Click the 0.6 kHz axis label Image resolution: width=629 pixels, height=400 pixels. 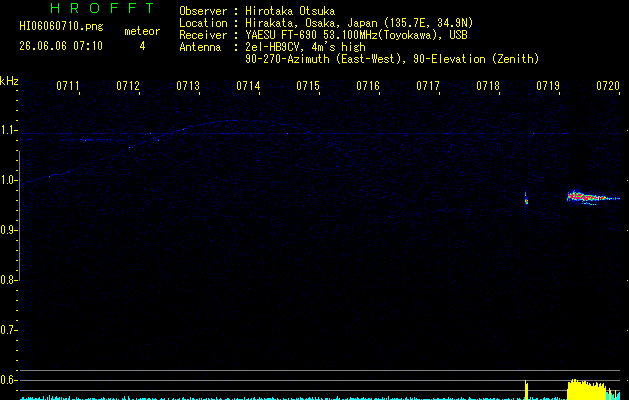(9, 380)
